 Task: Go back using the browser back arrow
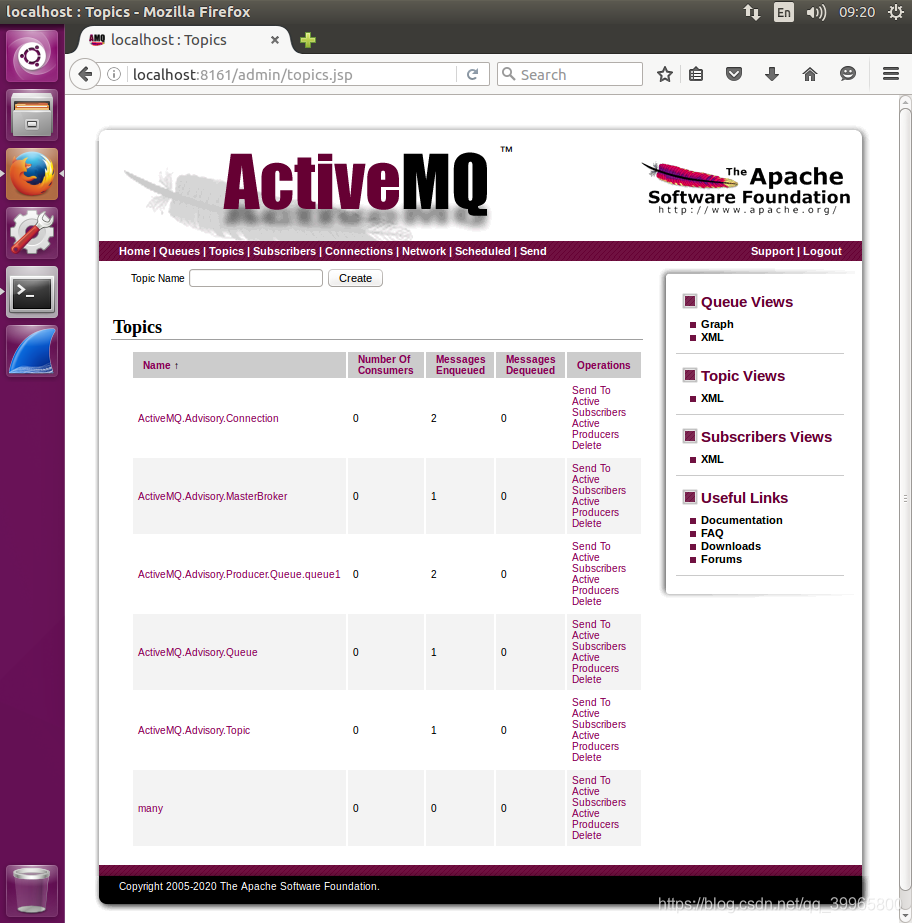[85, 75]
